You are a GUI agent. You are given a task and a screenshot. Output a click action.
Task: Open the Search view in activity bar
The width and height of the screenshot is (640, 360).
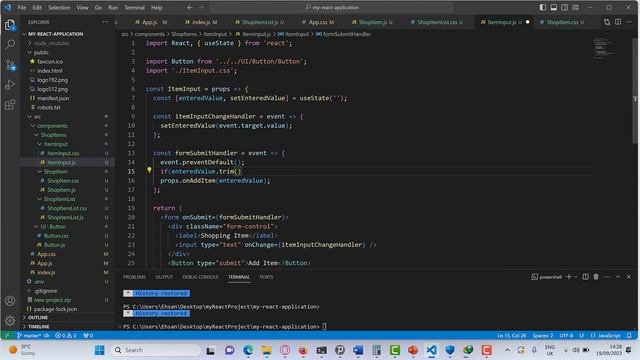[10, 44]
